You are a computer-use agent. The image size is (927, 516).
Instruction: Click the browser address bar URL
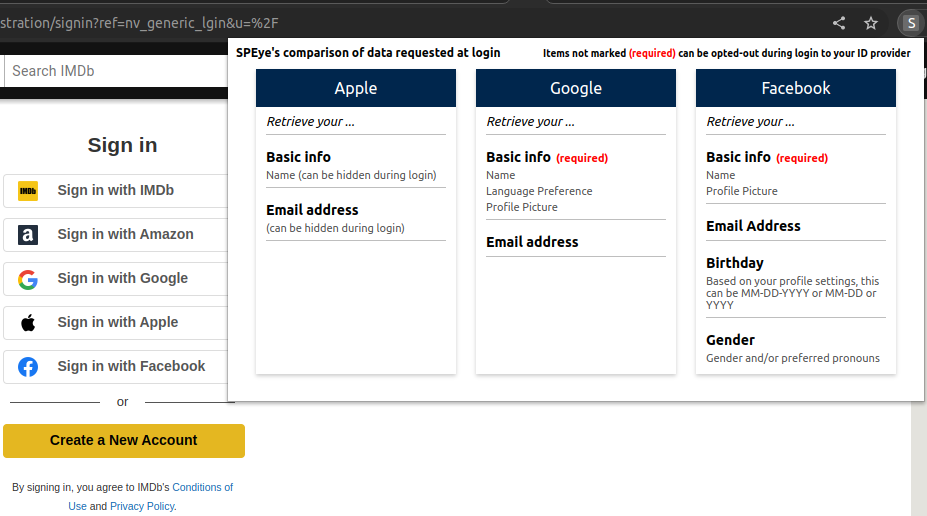point(139,23)
